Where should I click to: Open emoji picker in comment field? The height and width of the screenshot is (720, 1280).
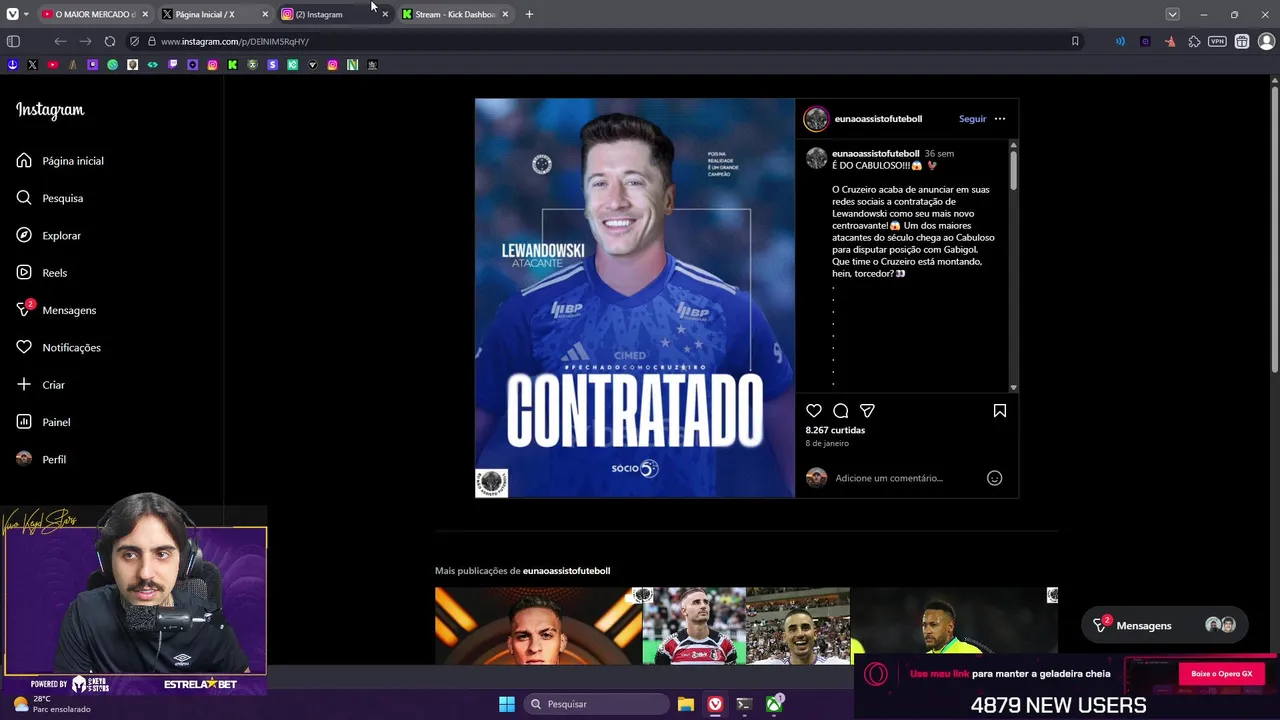(x=994, y=478)
